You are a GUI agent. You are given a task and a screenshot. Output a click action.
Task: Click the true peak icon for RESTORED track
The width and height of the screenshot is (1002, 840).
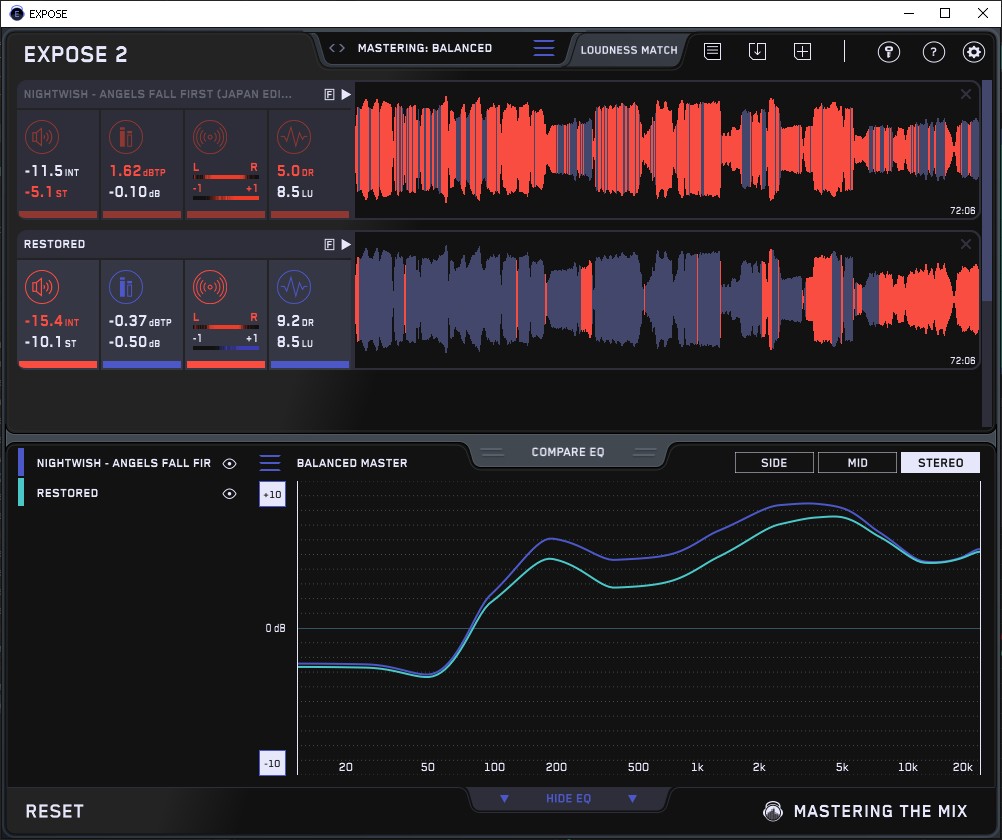point(125,288)
